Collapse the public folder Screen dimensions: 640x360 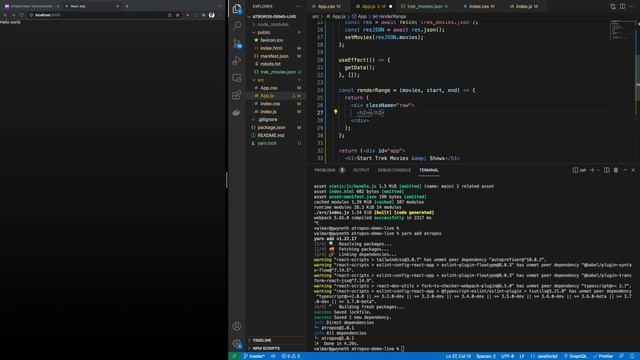point(264,32)
